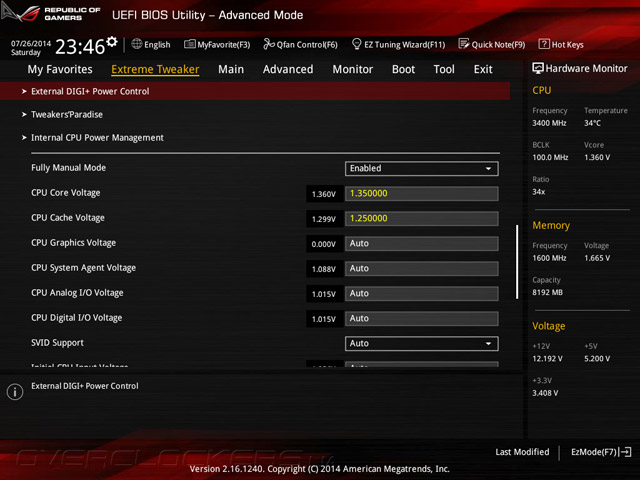
Task: Open the SVID Support dropdown
Action: tap(422, 344)
